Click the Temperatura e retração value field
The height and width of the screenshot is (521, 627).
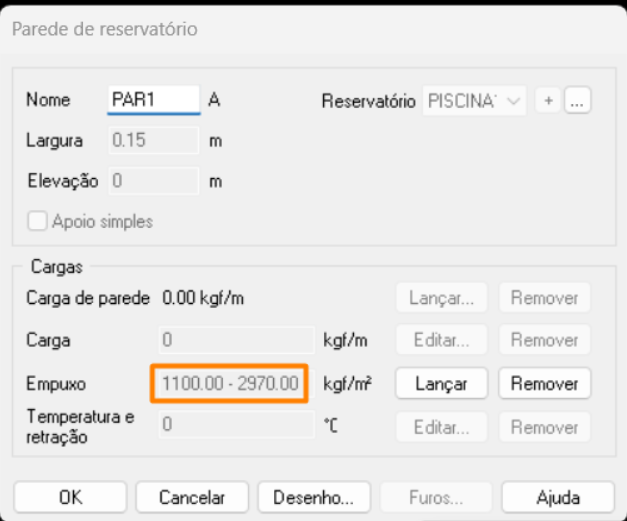coord(237,424)
